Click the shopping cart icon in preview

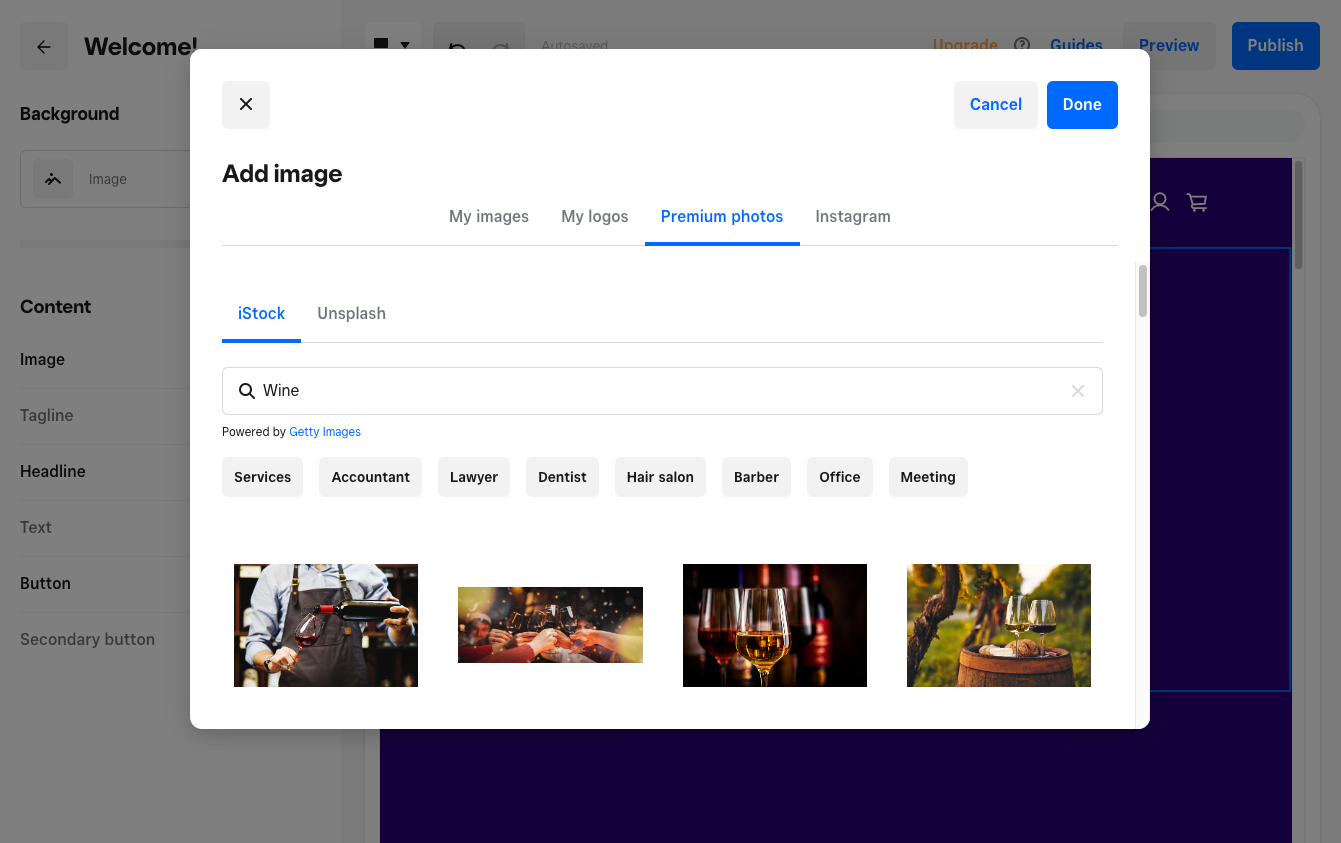1197,202
